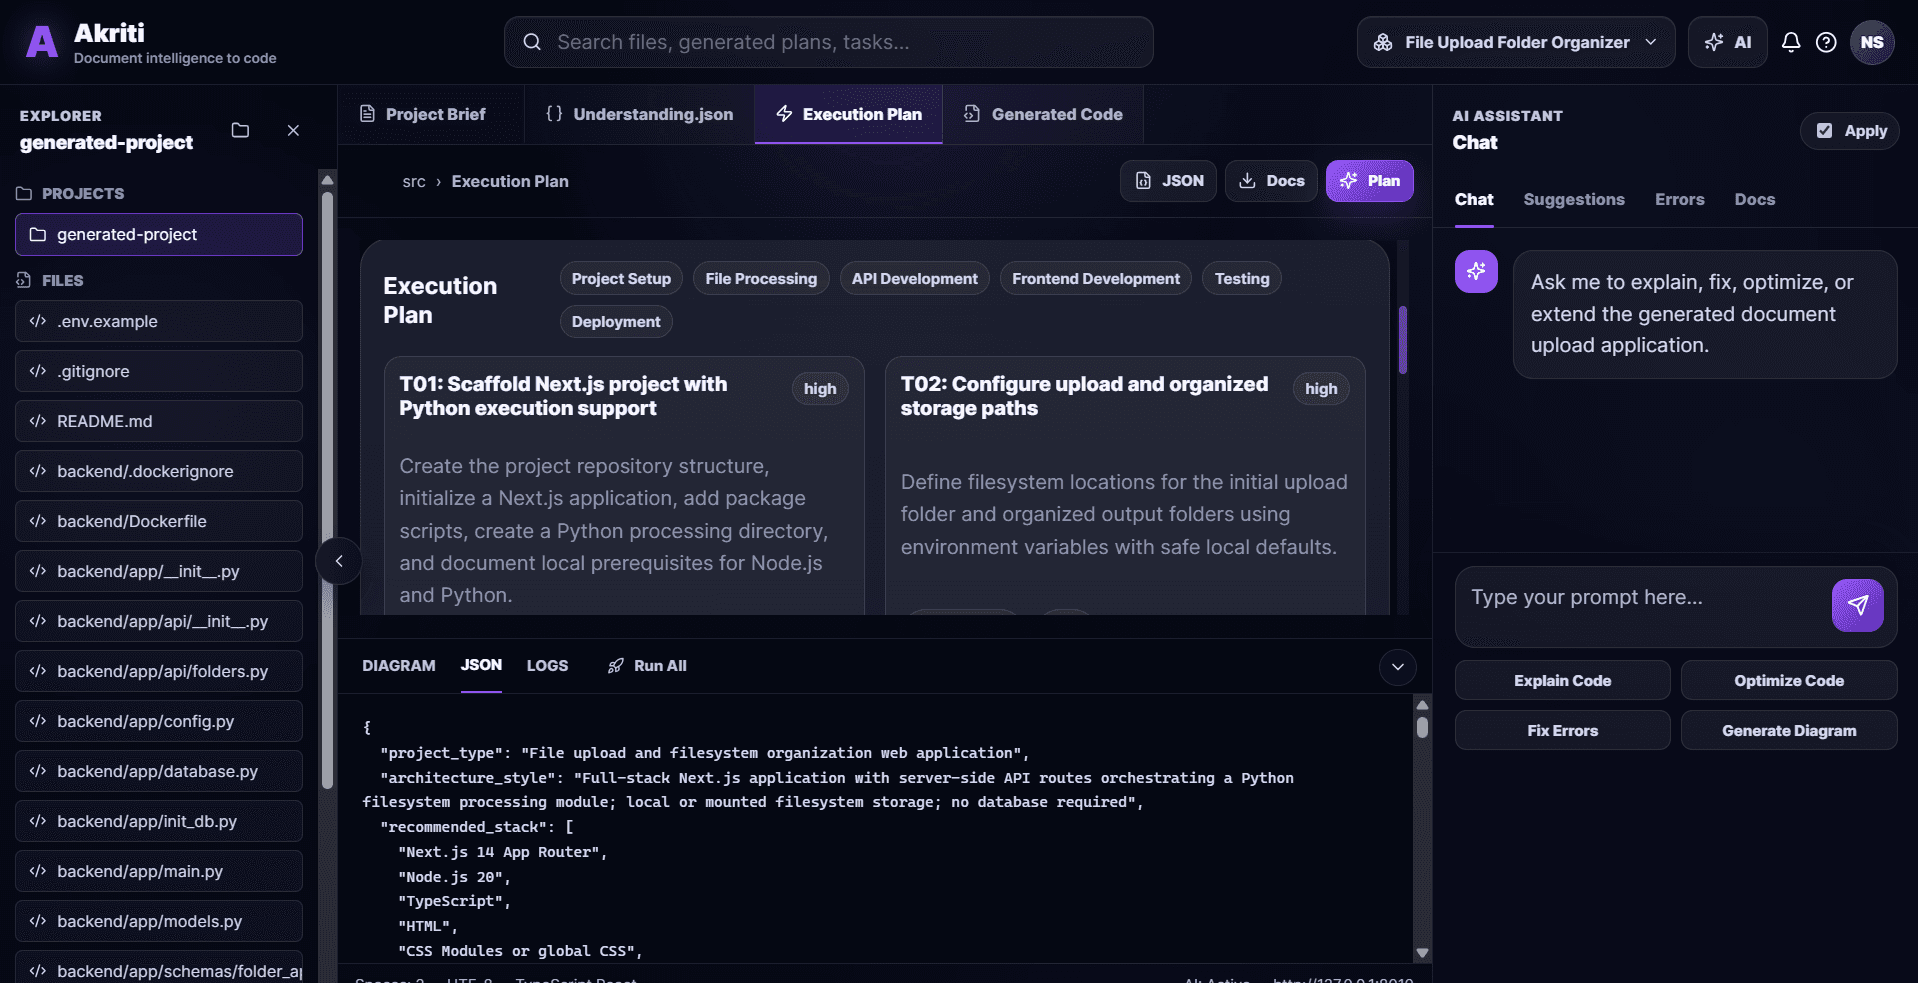The width and height of the screenshot is (1918, 983).
Task: Switch to Understanding.json tab
Action: coord(639,114)
